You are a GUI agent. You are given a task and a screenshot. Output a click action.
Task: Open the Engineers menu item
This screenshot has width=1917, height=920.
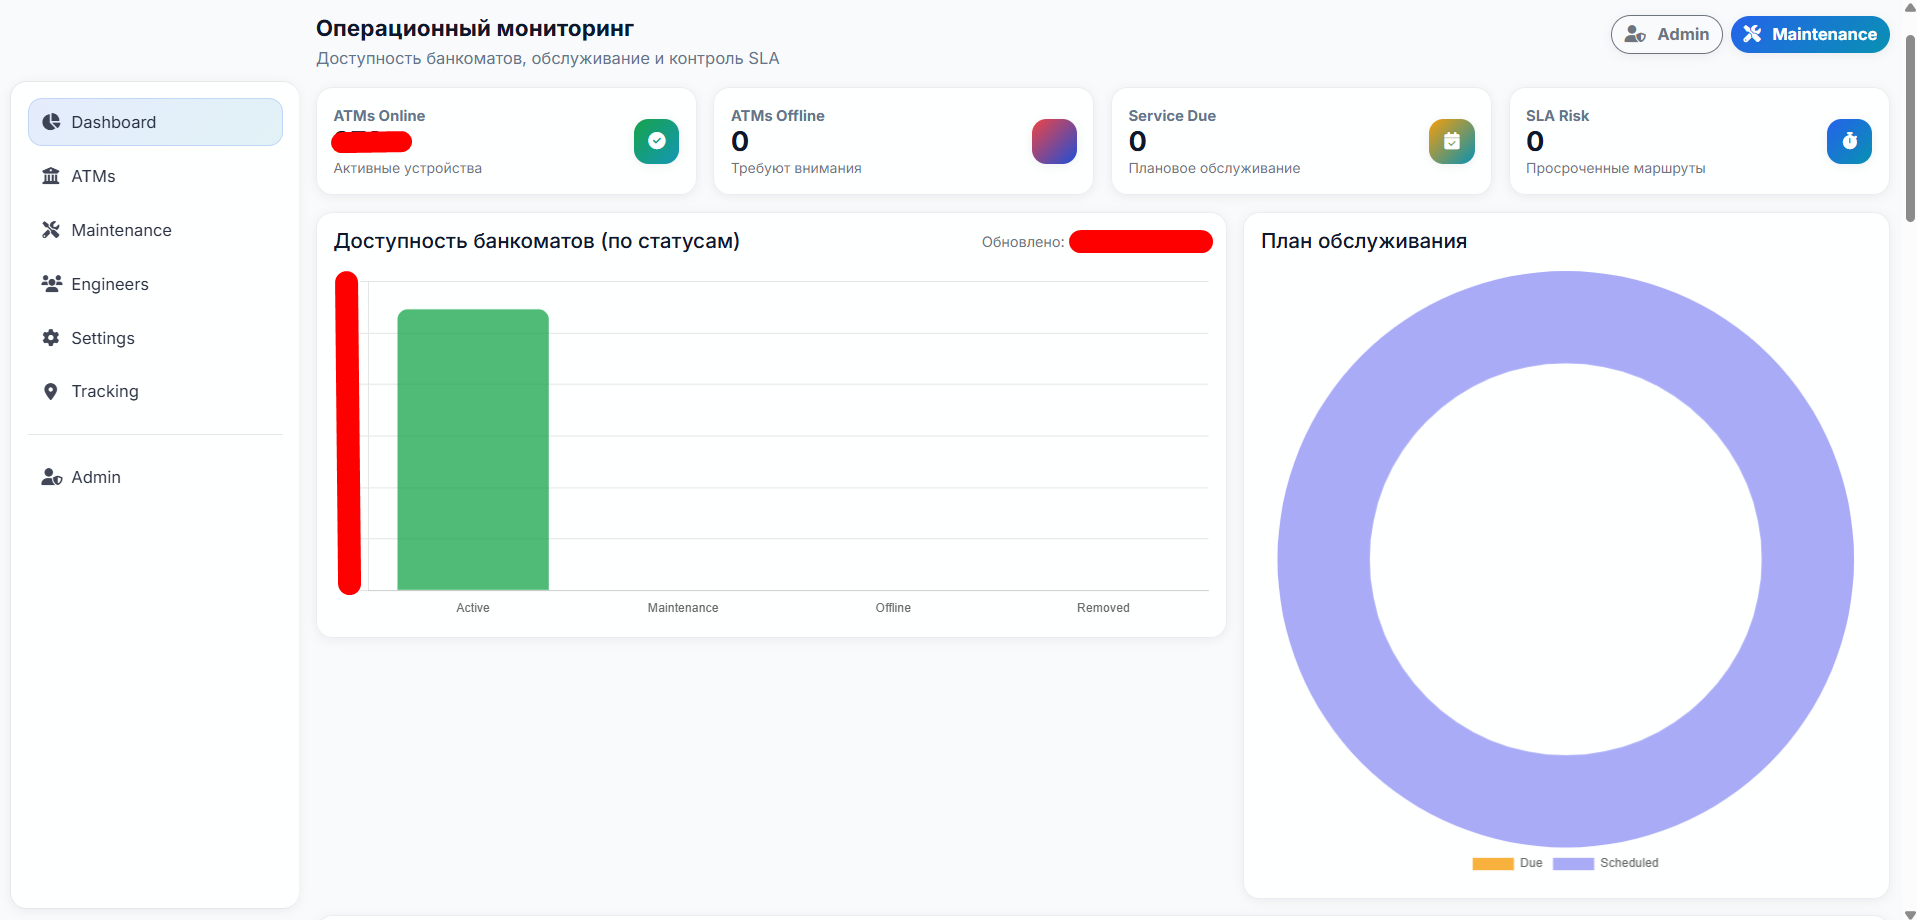pos(110,284)
